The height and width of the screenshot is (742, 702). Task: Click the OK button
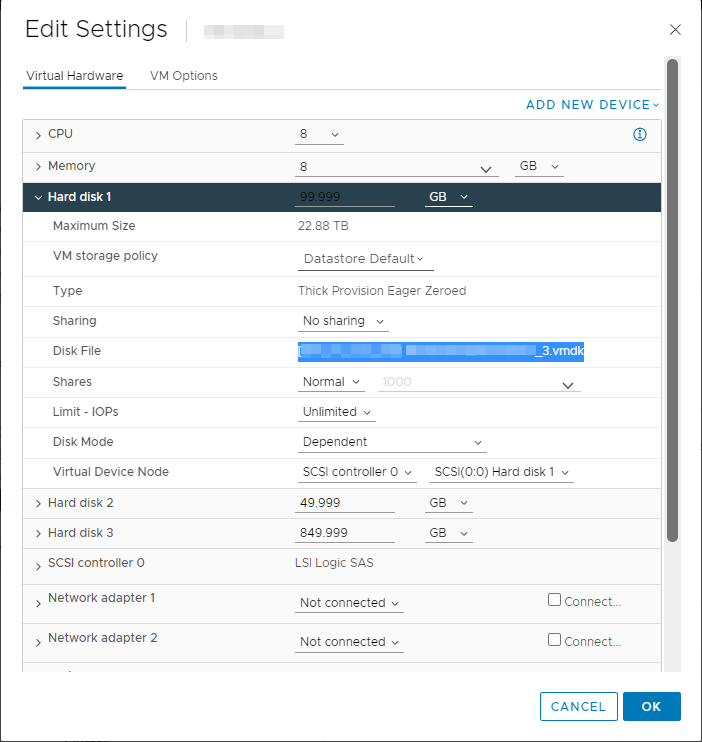(x=651, y=706)
